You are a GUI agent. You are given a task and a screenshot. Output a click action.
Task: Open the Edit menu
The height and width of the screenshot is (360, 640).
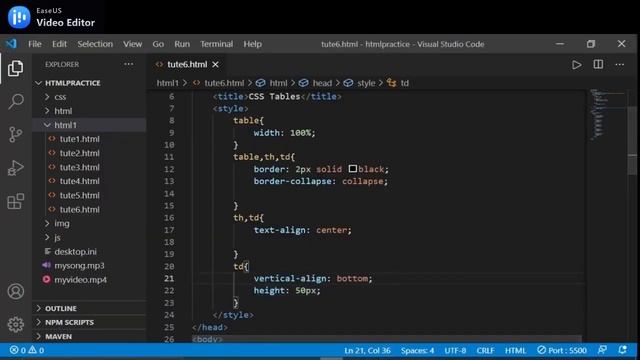click(x=59, y=44)
